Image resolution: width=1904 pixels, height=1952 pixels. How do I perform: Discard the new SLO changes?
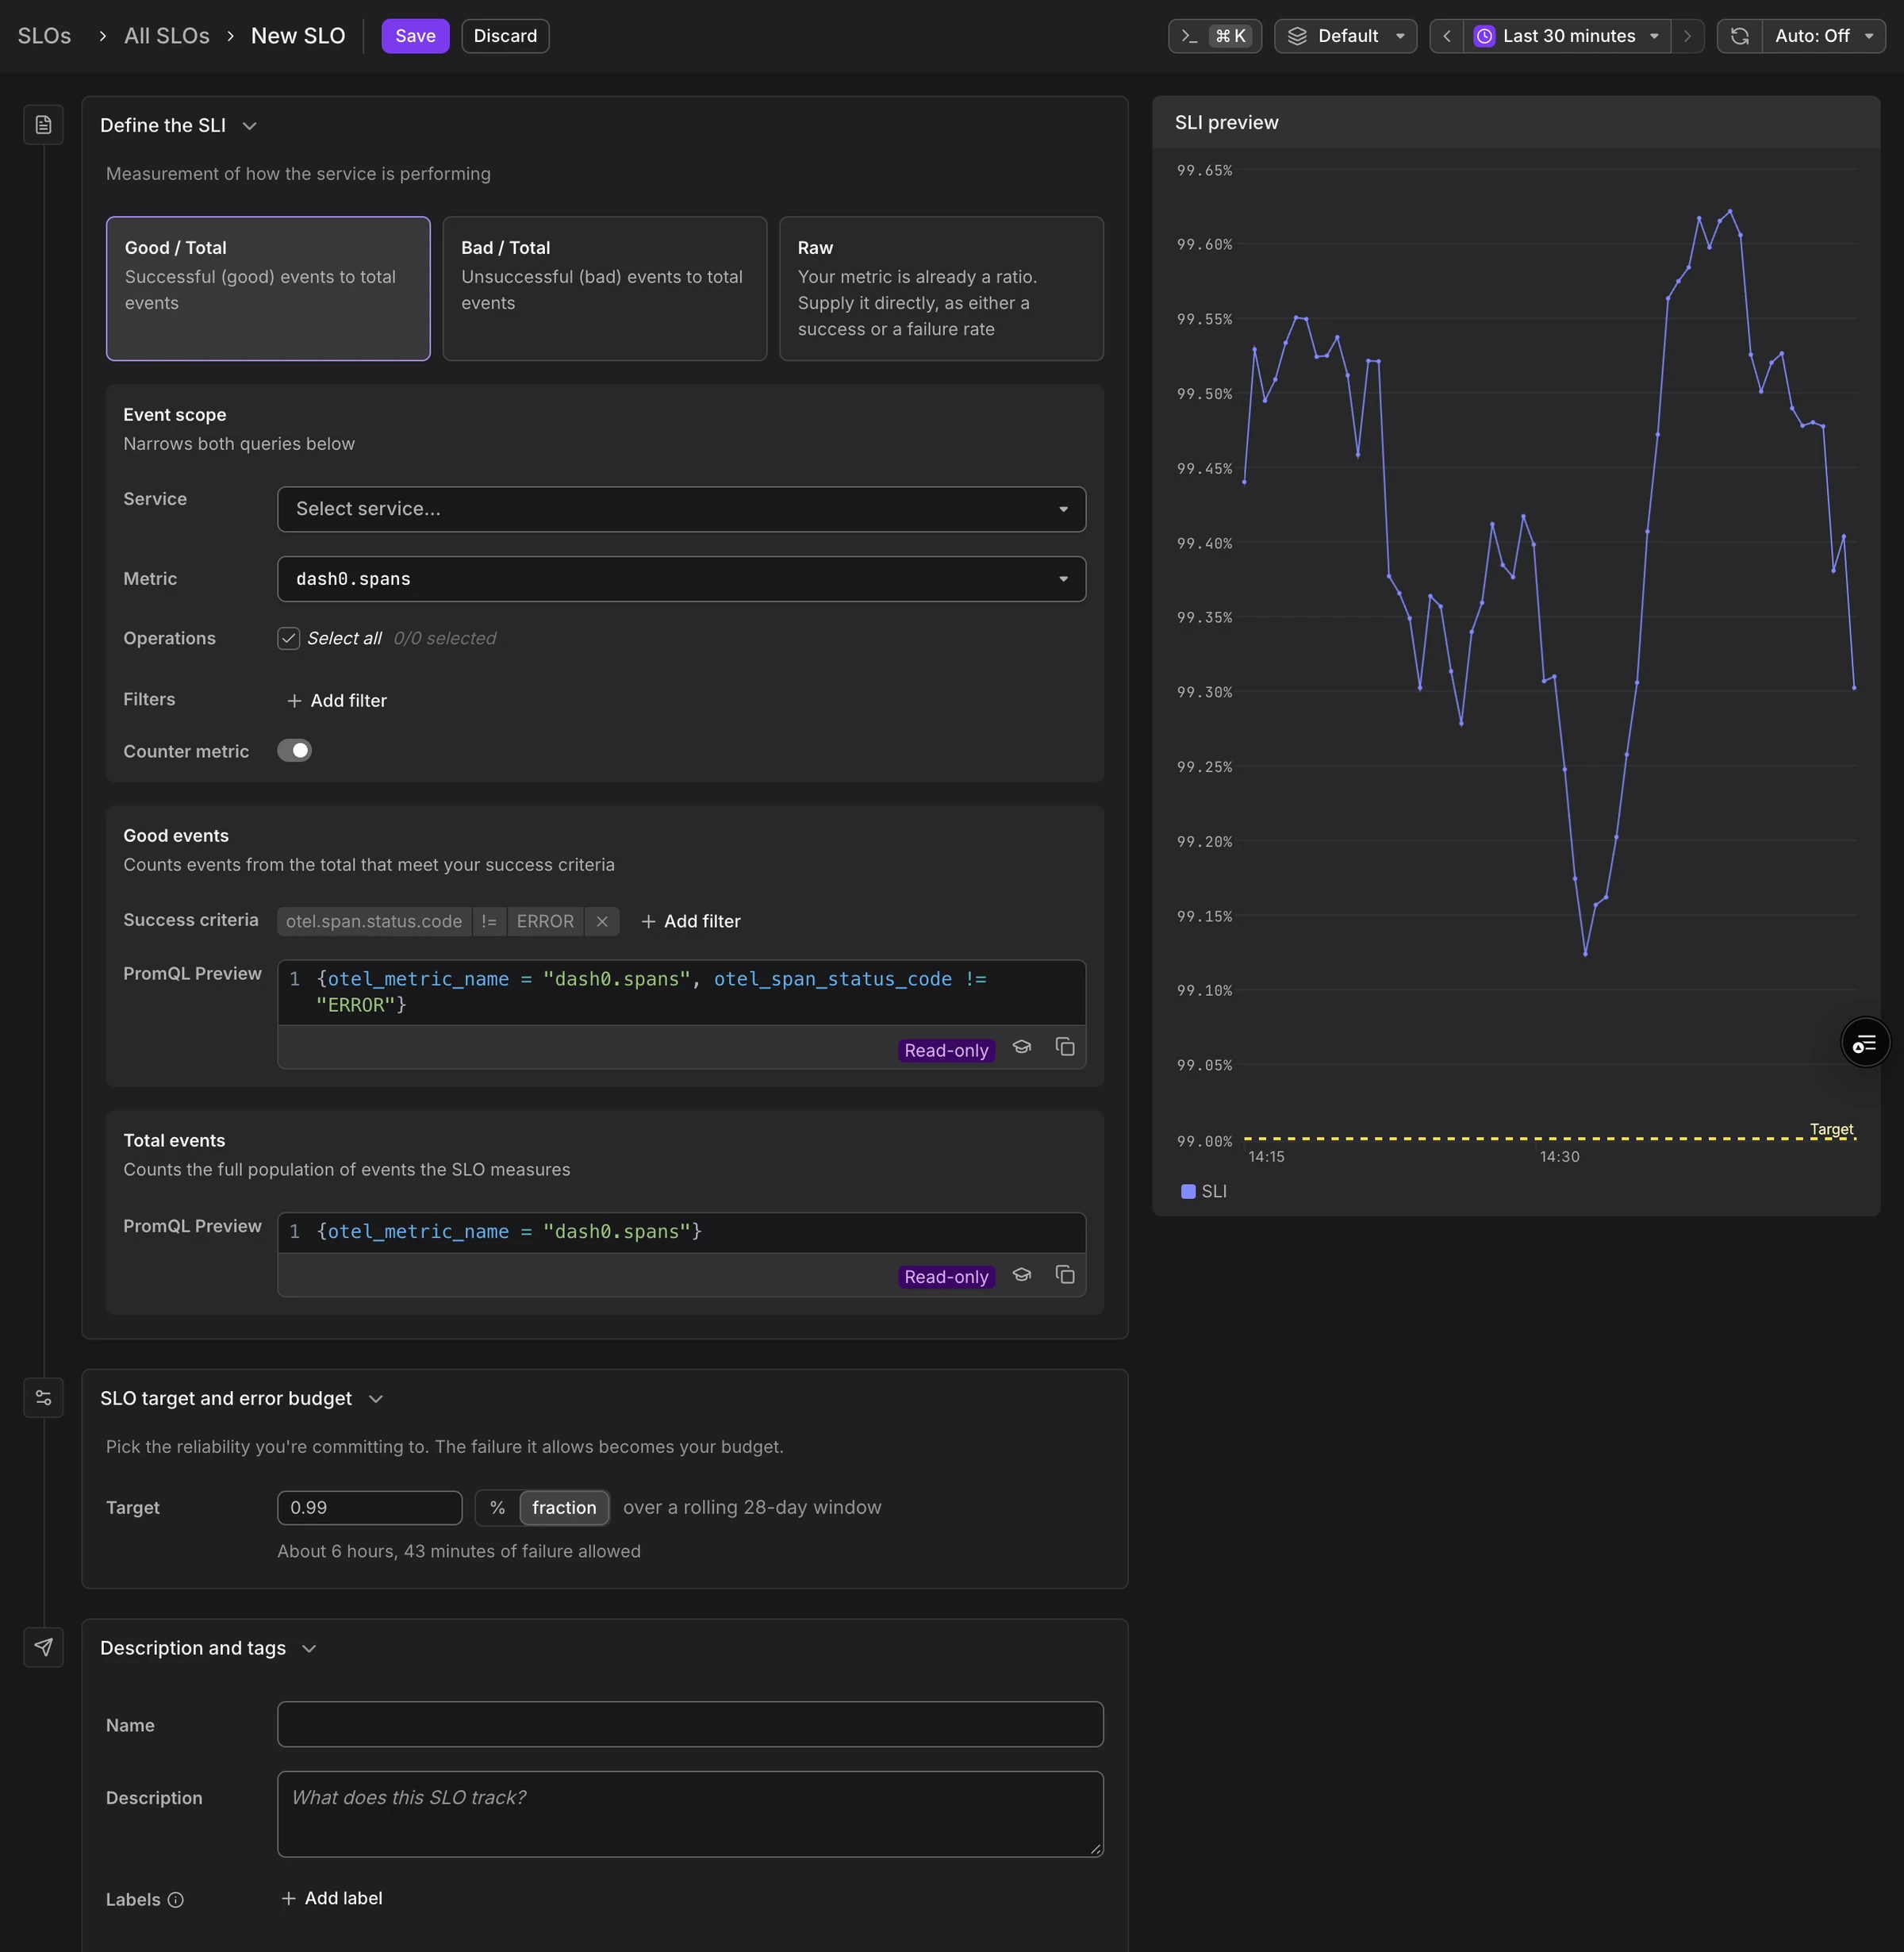click(x=505, y=36)
